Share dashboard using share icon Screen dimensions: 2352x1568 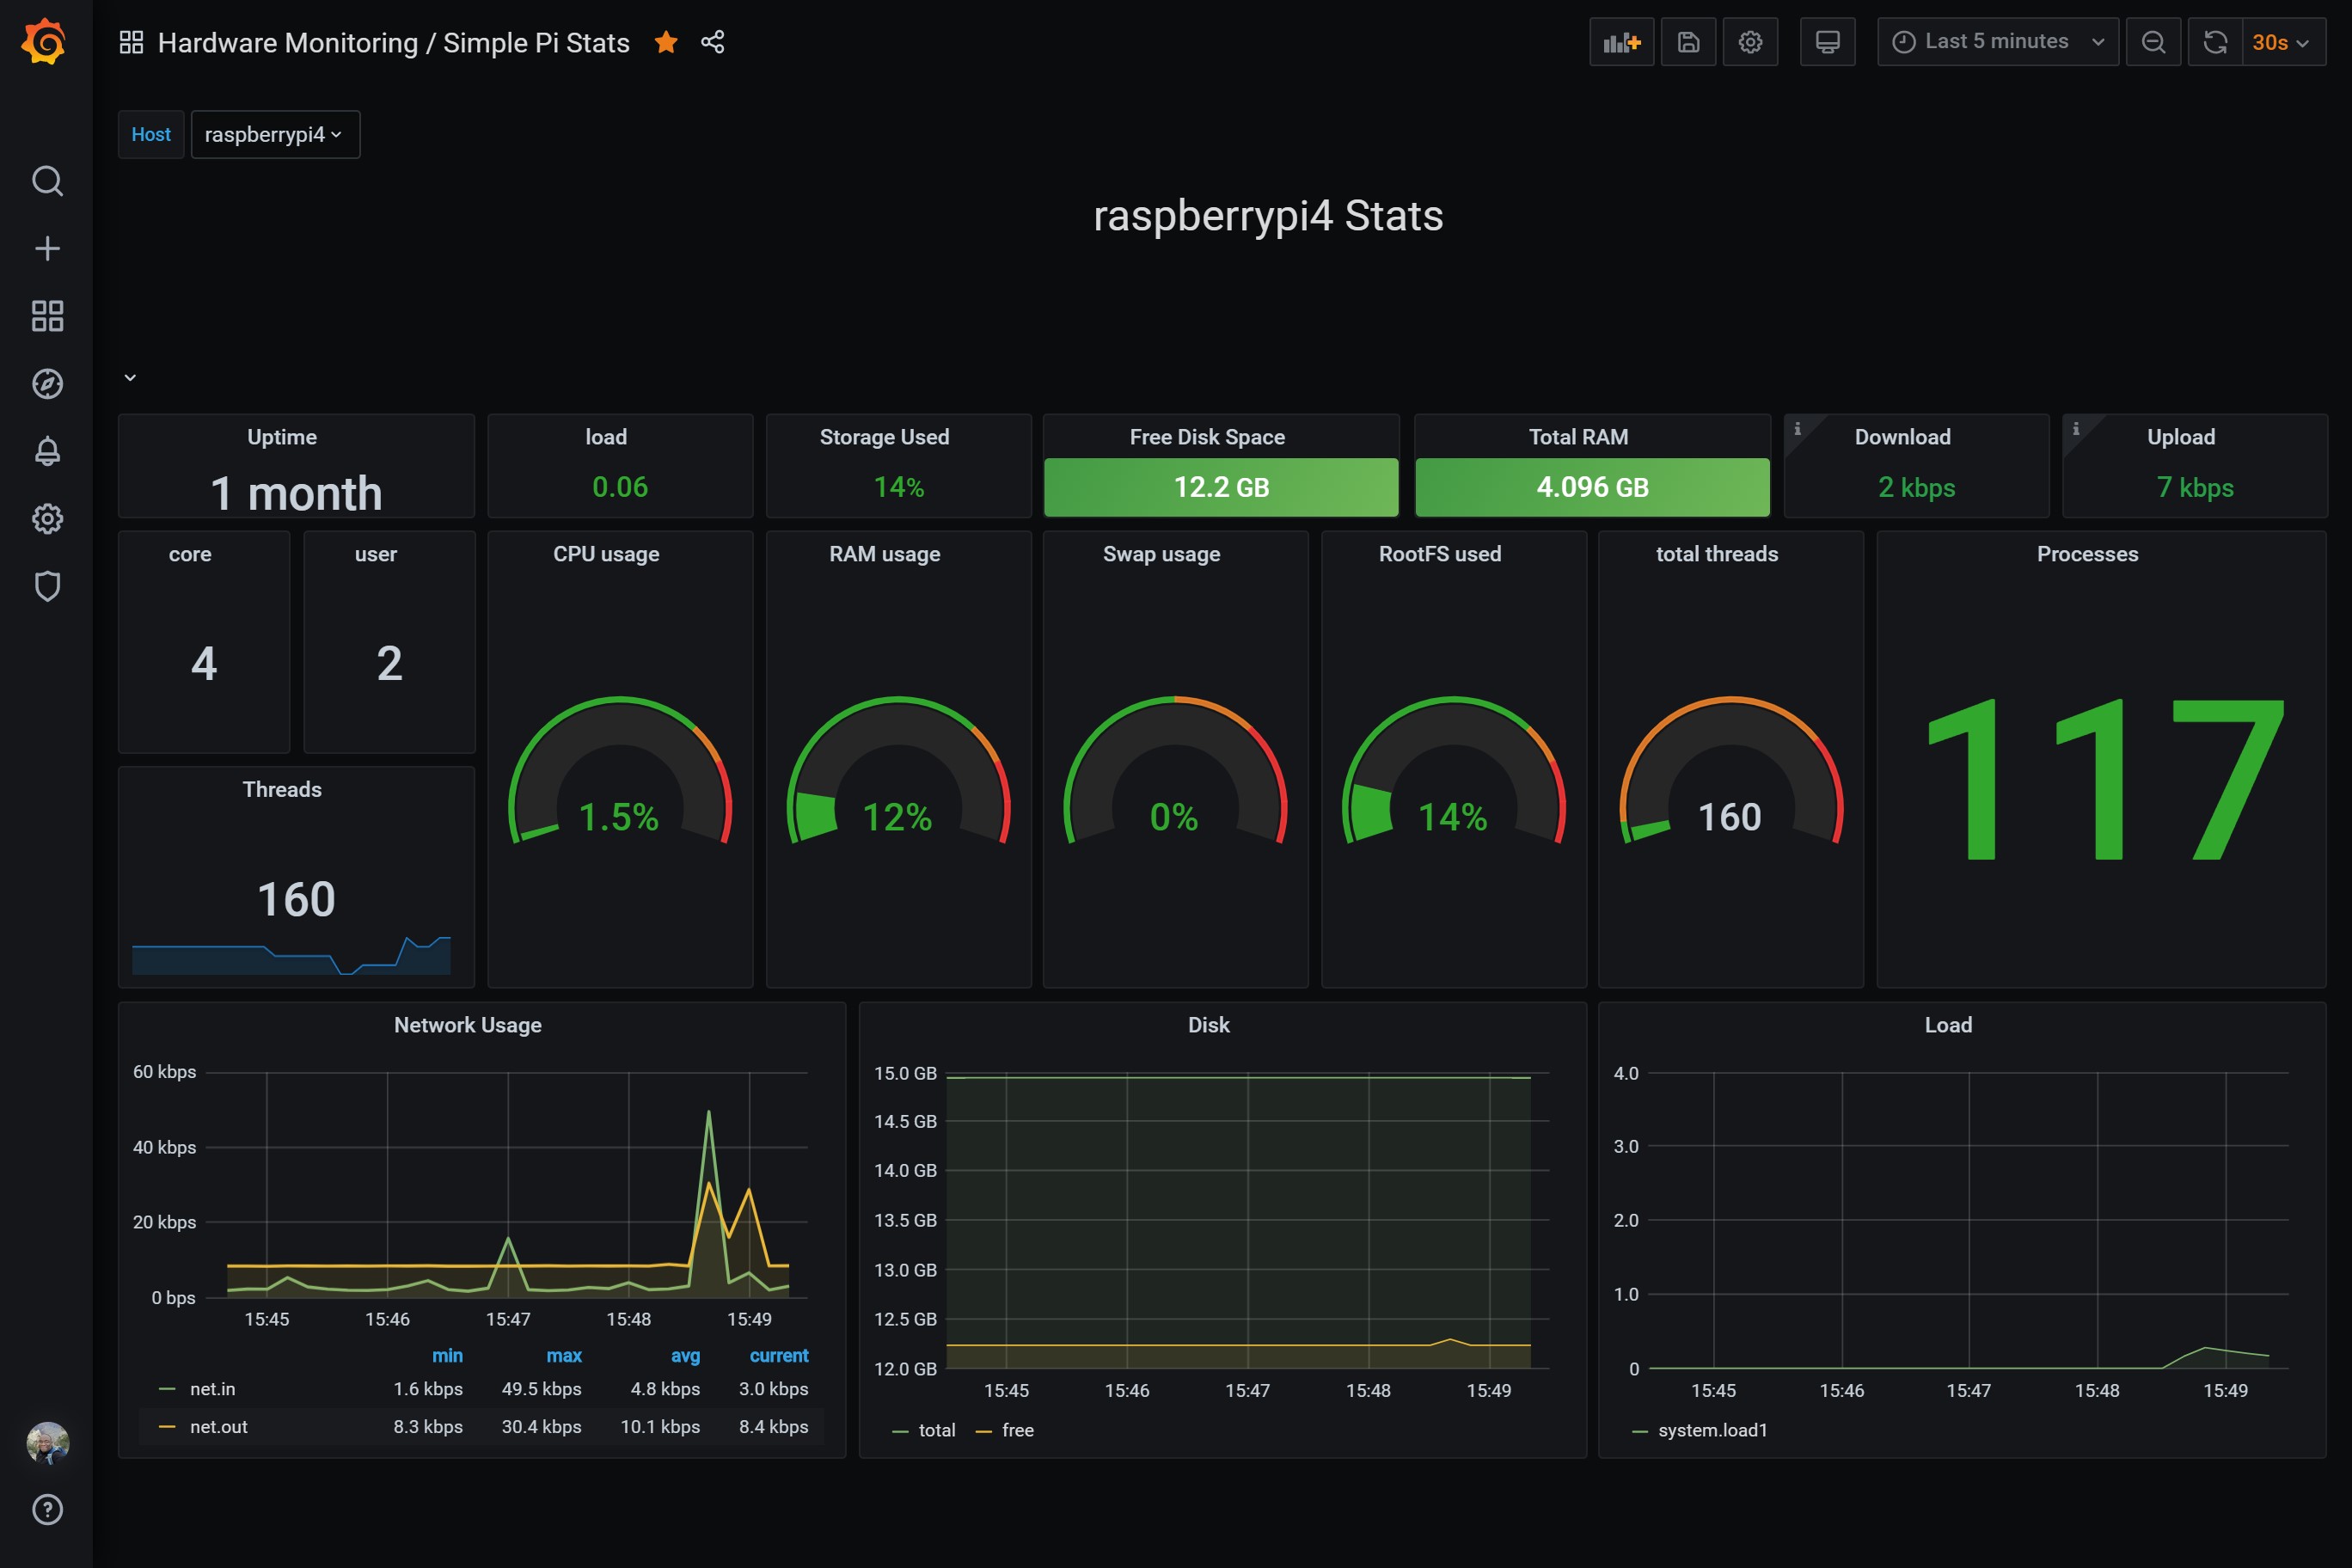click(x=712, y=42)
